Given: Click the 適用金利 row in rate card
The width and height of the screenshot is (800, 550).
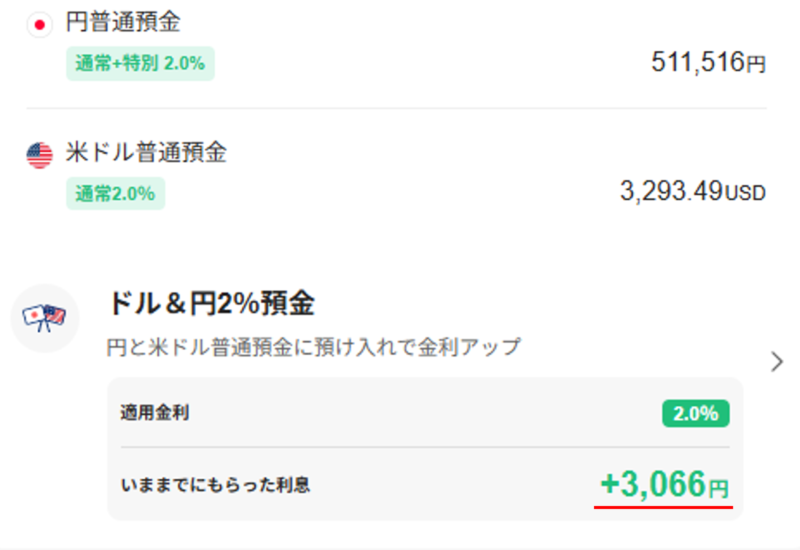Looking at the screenshot, I should pos(424,413).
